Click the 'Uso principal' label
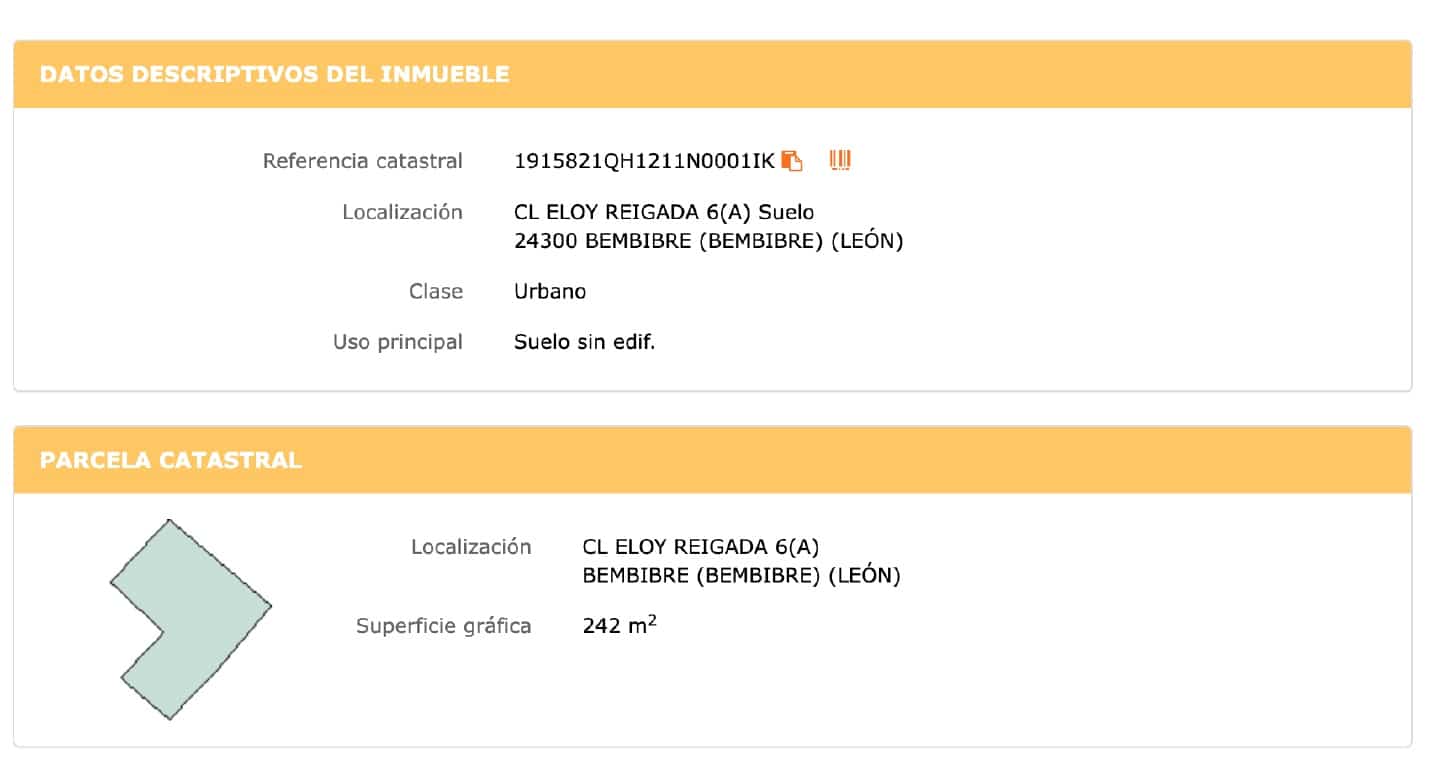Screen dimensions: 1440x765 (x=398, y=342)
